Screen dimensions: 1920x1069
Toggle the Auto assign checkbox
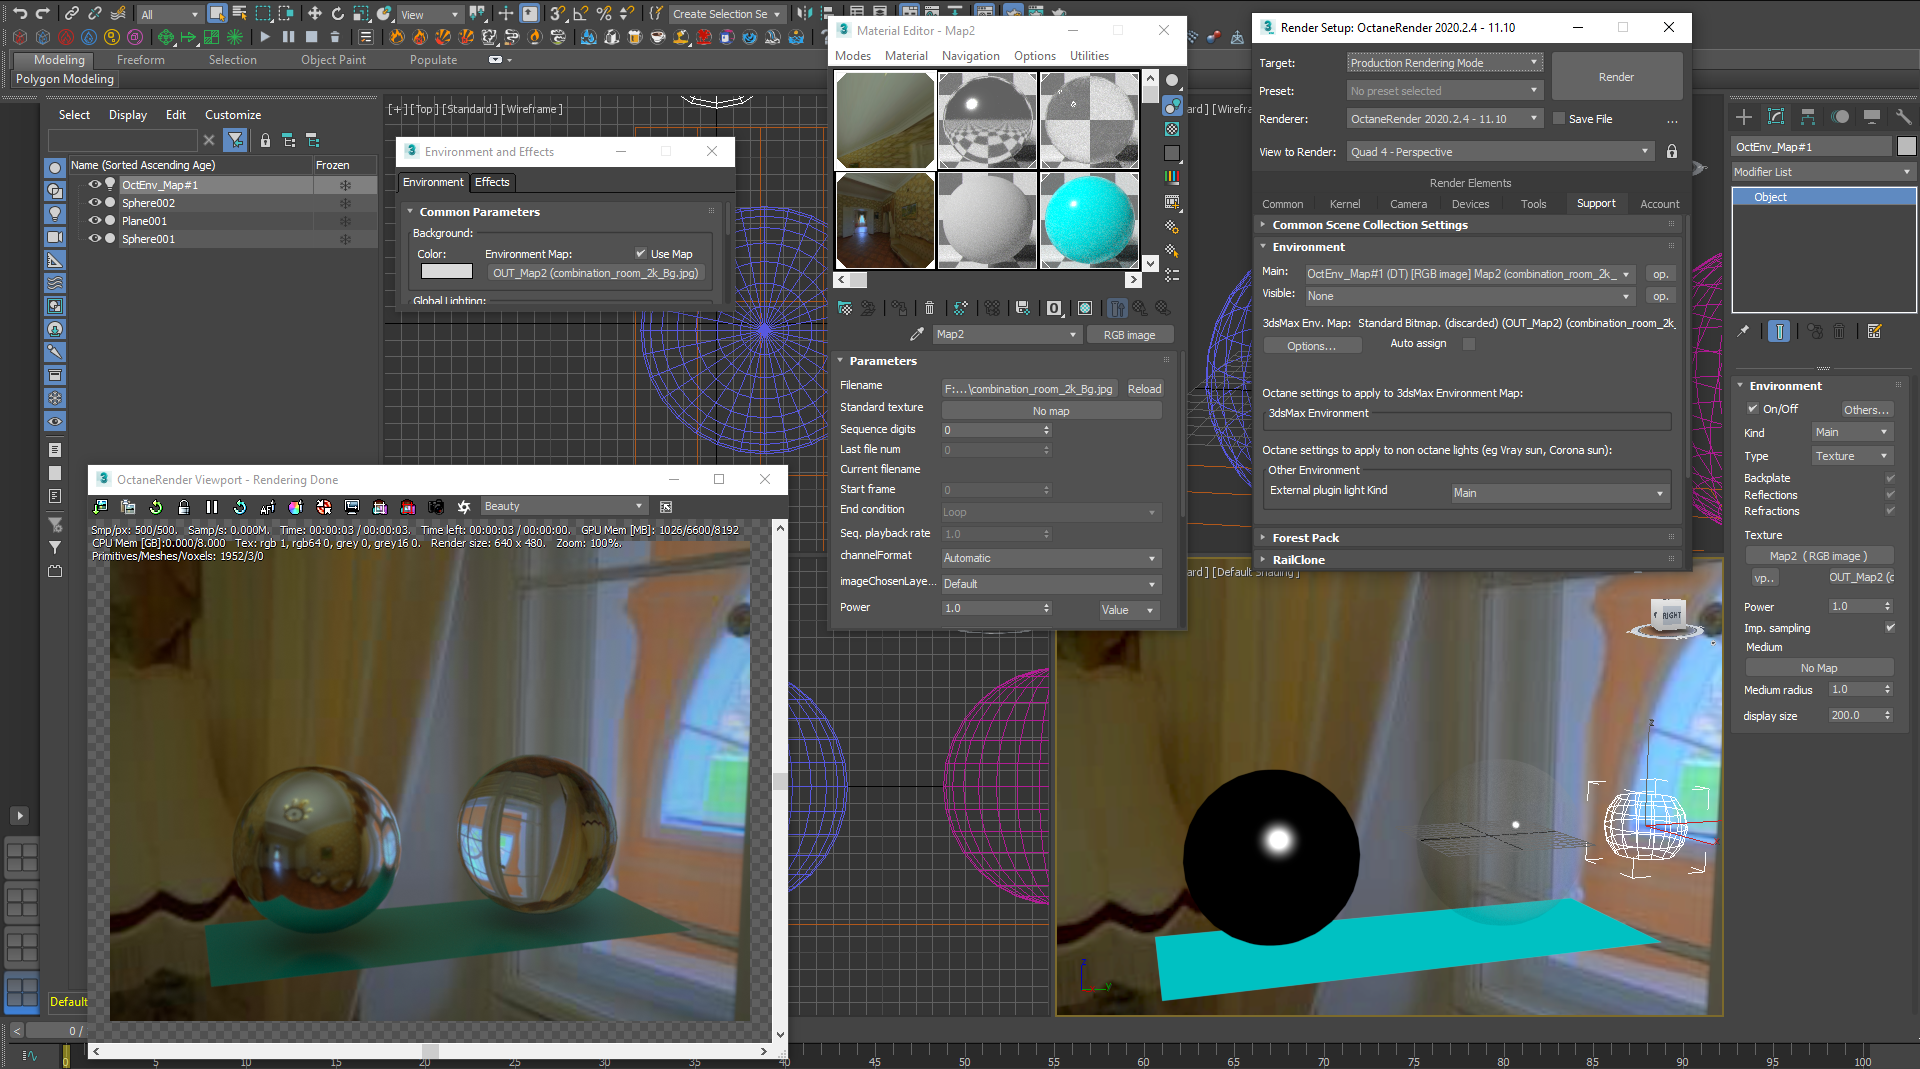[1469, 344]
